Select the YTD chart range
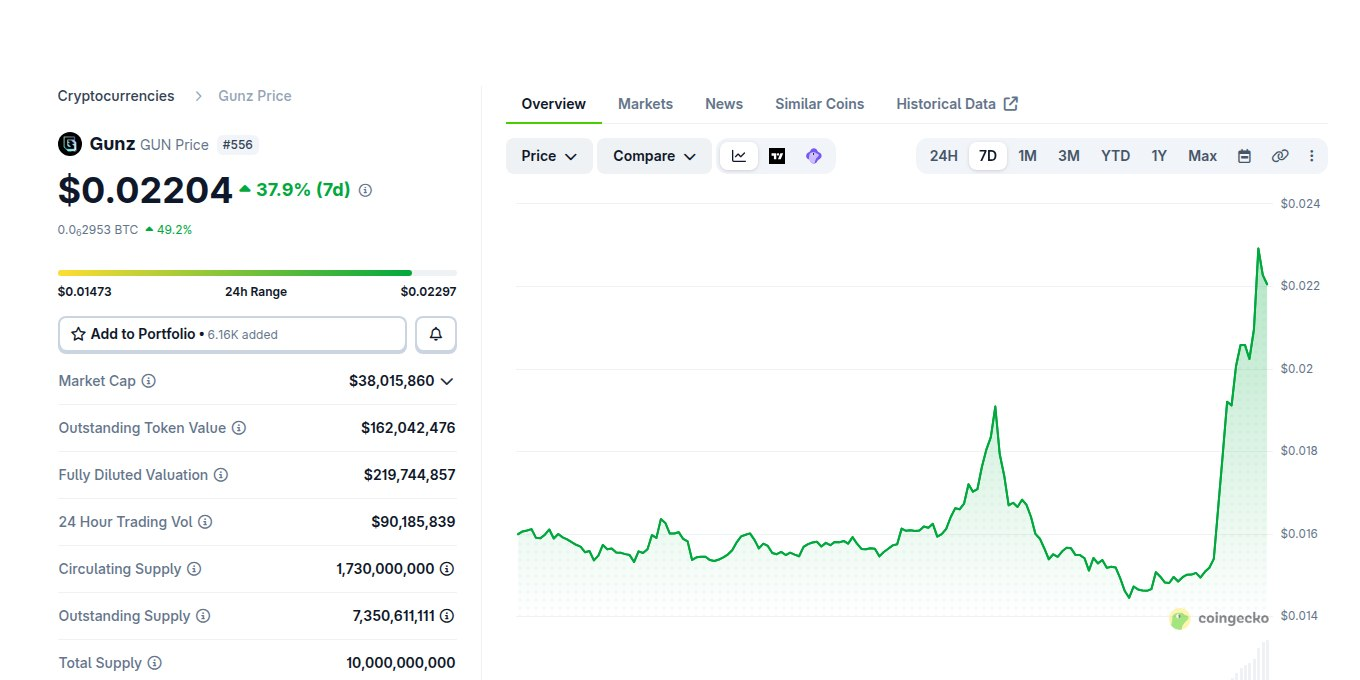This screenshot has width=1360, height=680. coord(1116,156)
